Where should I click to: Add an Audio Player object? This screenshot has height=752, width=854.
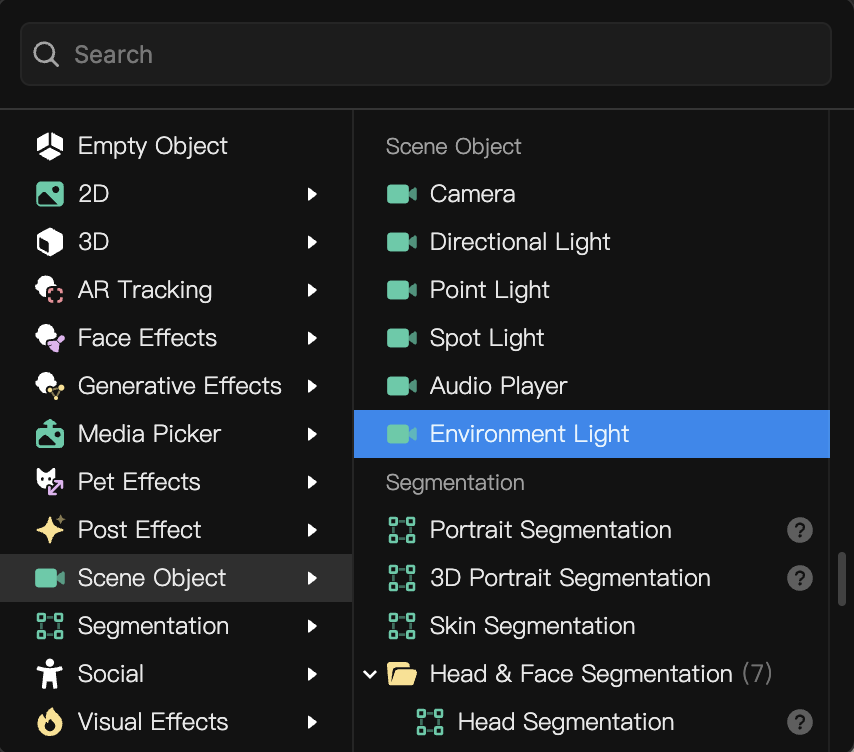click(x=591, y=386)
